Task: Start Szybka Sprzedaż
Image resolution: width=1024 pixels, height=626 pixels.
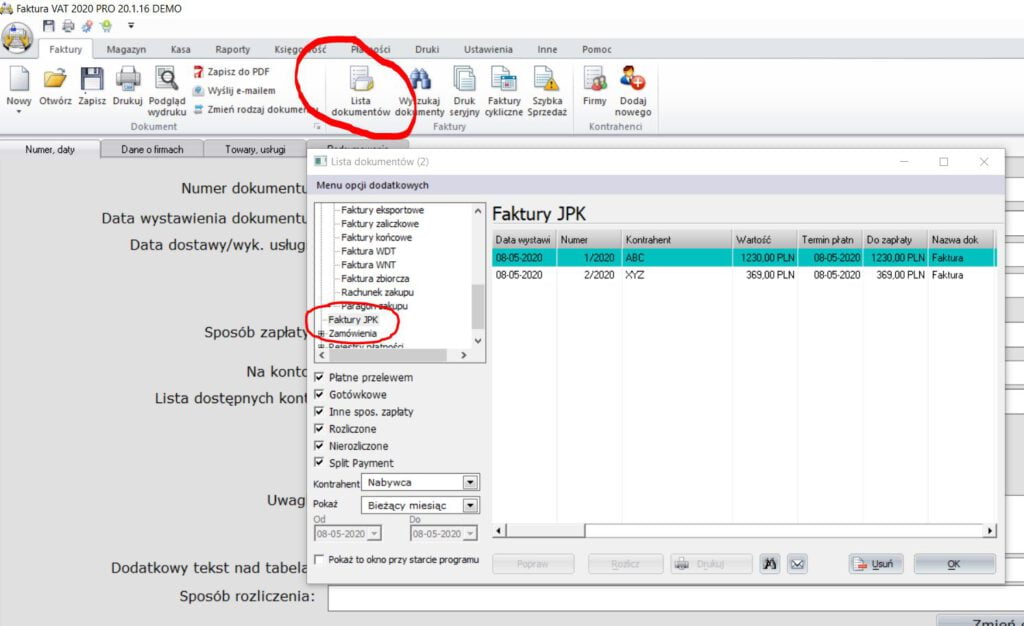Action: click(x=547, y=80)
